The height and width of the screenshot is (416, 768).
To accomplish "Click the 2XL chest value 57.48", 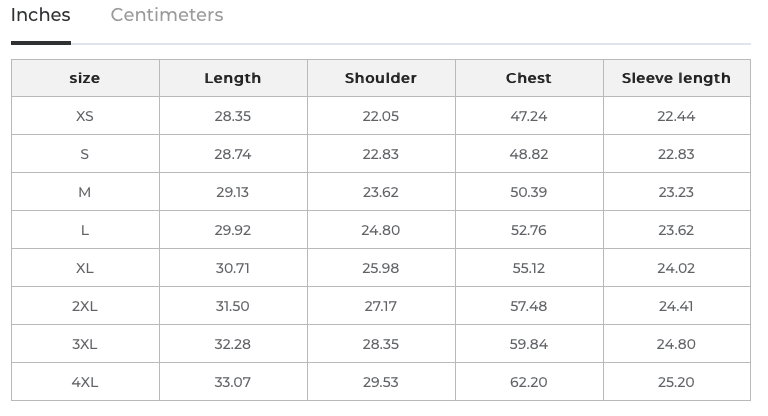I will point(529,306).
